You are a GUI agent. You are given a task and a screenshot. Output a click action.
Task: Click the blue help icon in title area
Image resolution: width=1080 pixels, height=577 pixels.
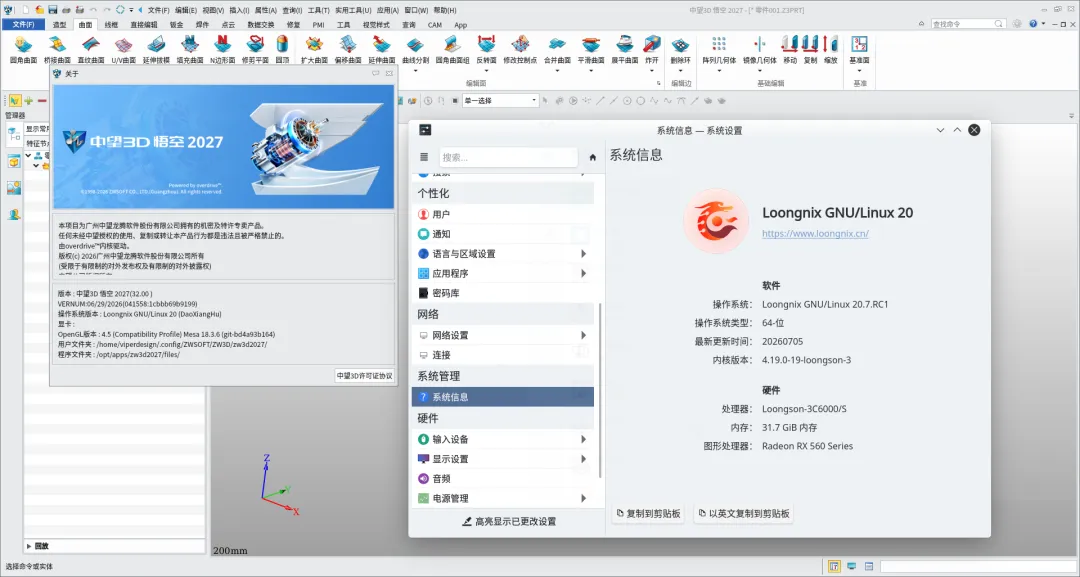tap(1032, 23)
